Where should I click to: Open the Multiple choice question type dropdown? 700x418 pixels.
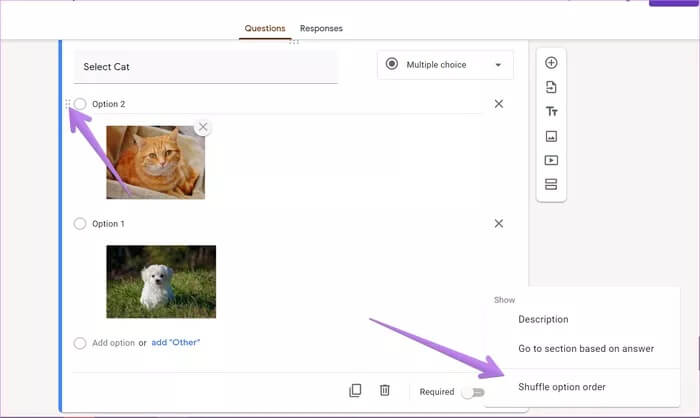(x=445, y=65)
